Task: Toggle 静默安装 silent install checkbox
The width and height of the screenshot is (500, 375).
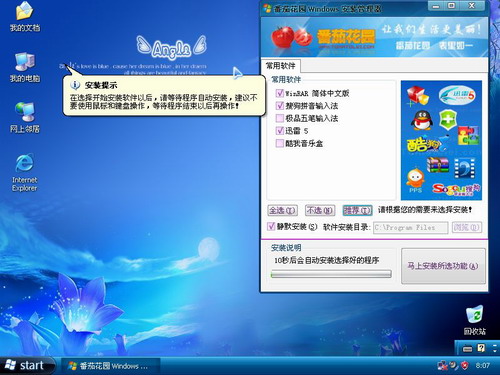Action: 271,227
